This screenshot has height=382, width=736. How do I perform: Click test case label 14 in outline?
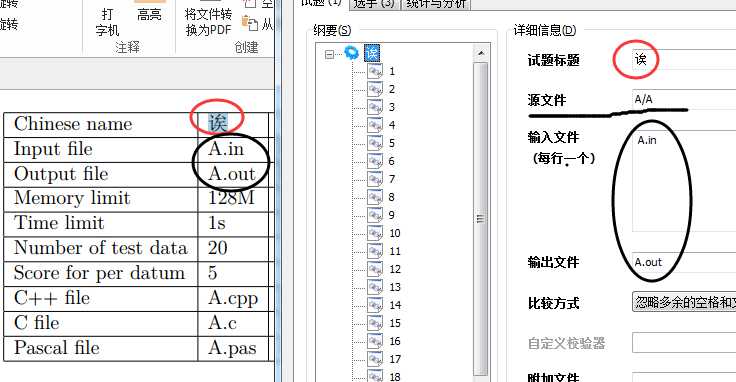pos(395,305)
